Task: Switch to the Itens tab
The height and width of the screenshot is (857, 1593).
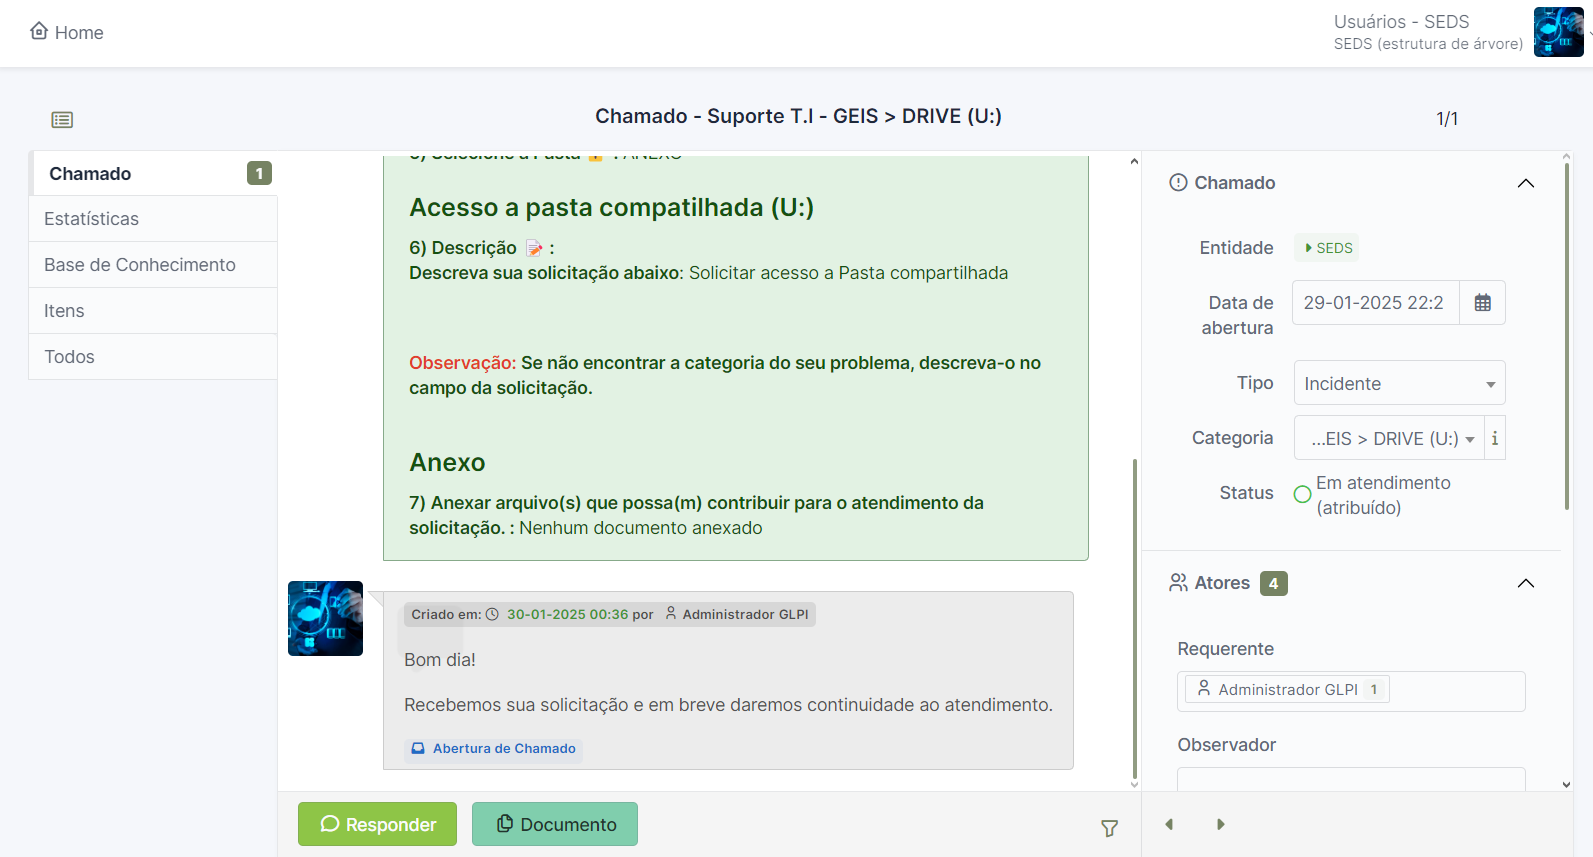Action: pyautogui.click(x=153, y=311)
